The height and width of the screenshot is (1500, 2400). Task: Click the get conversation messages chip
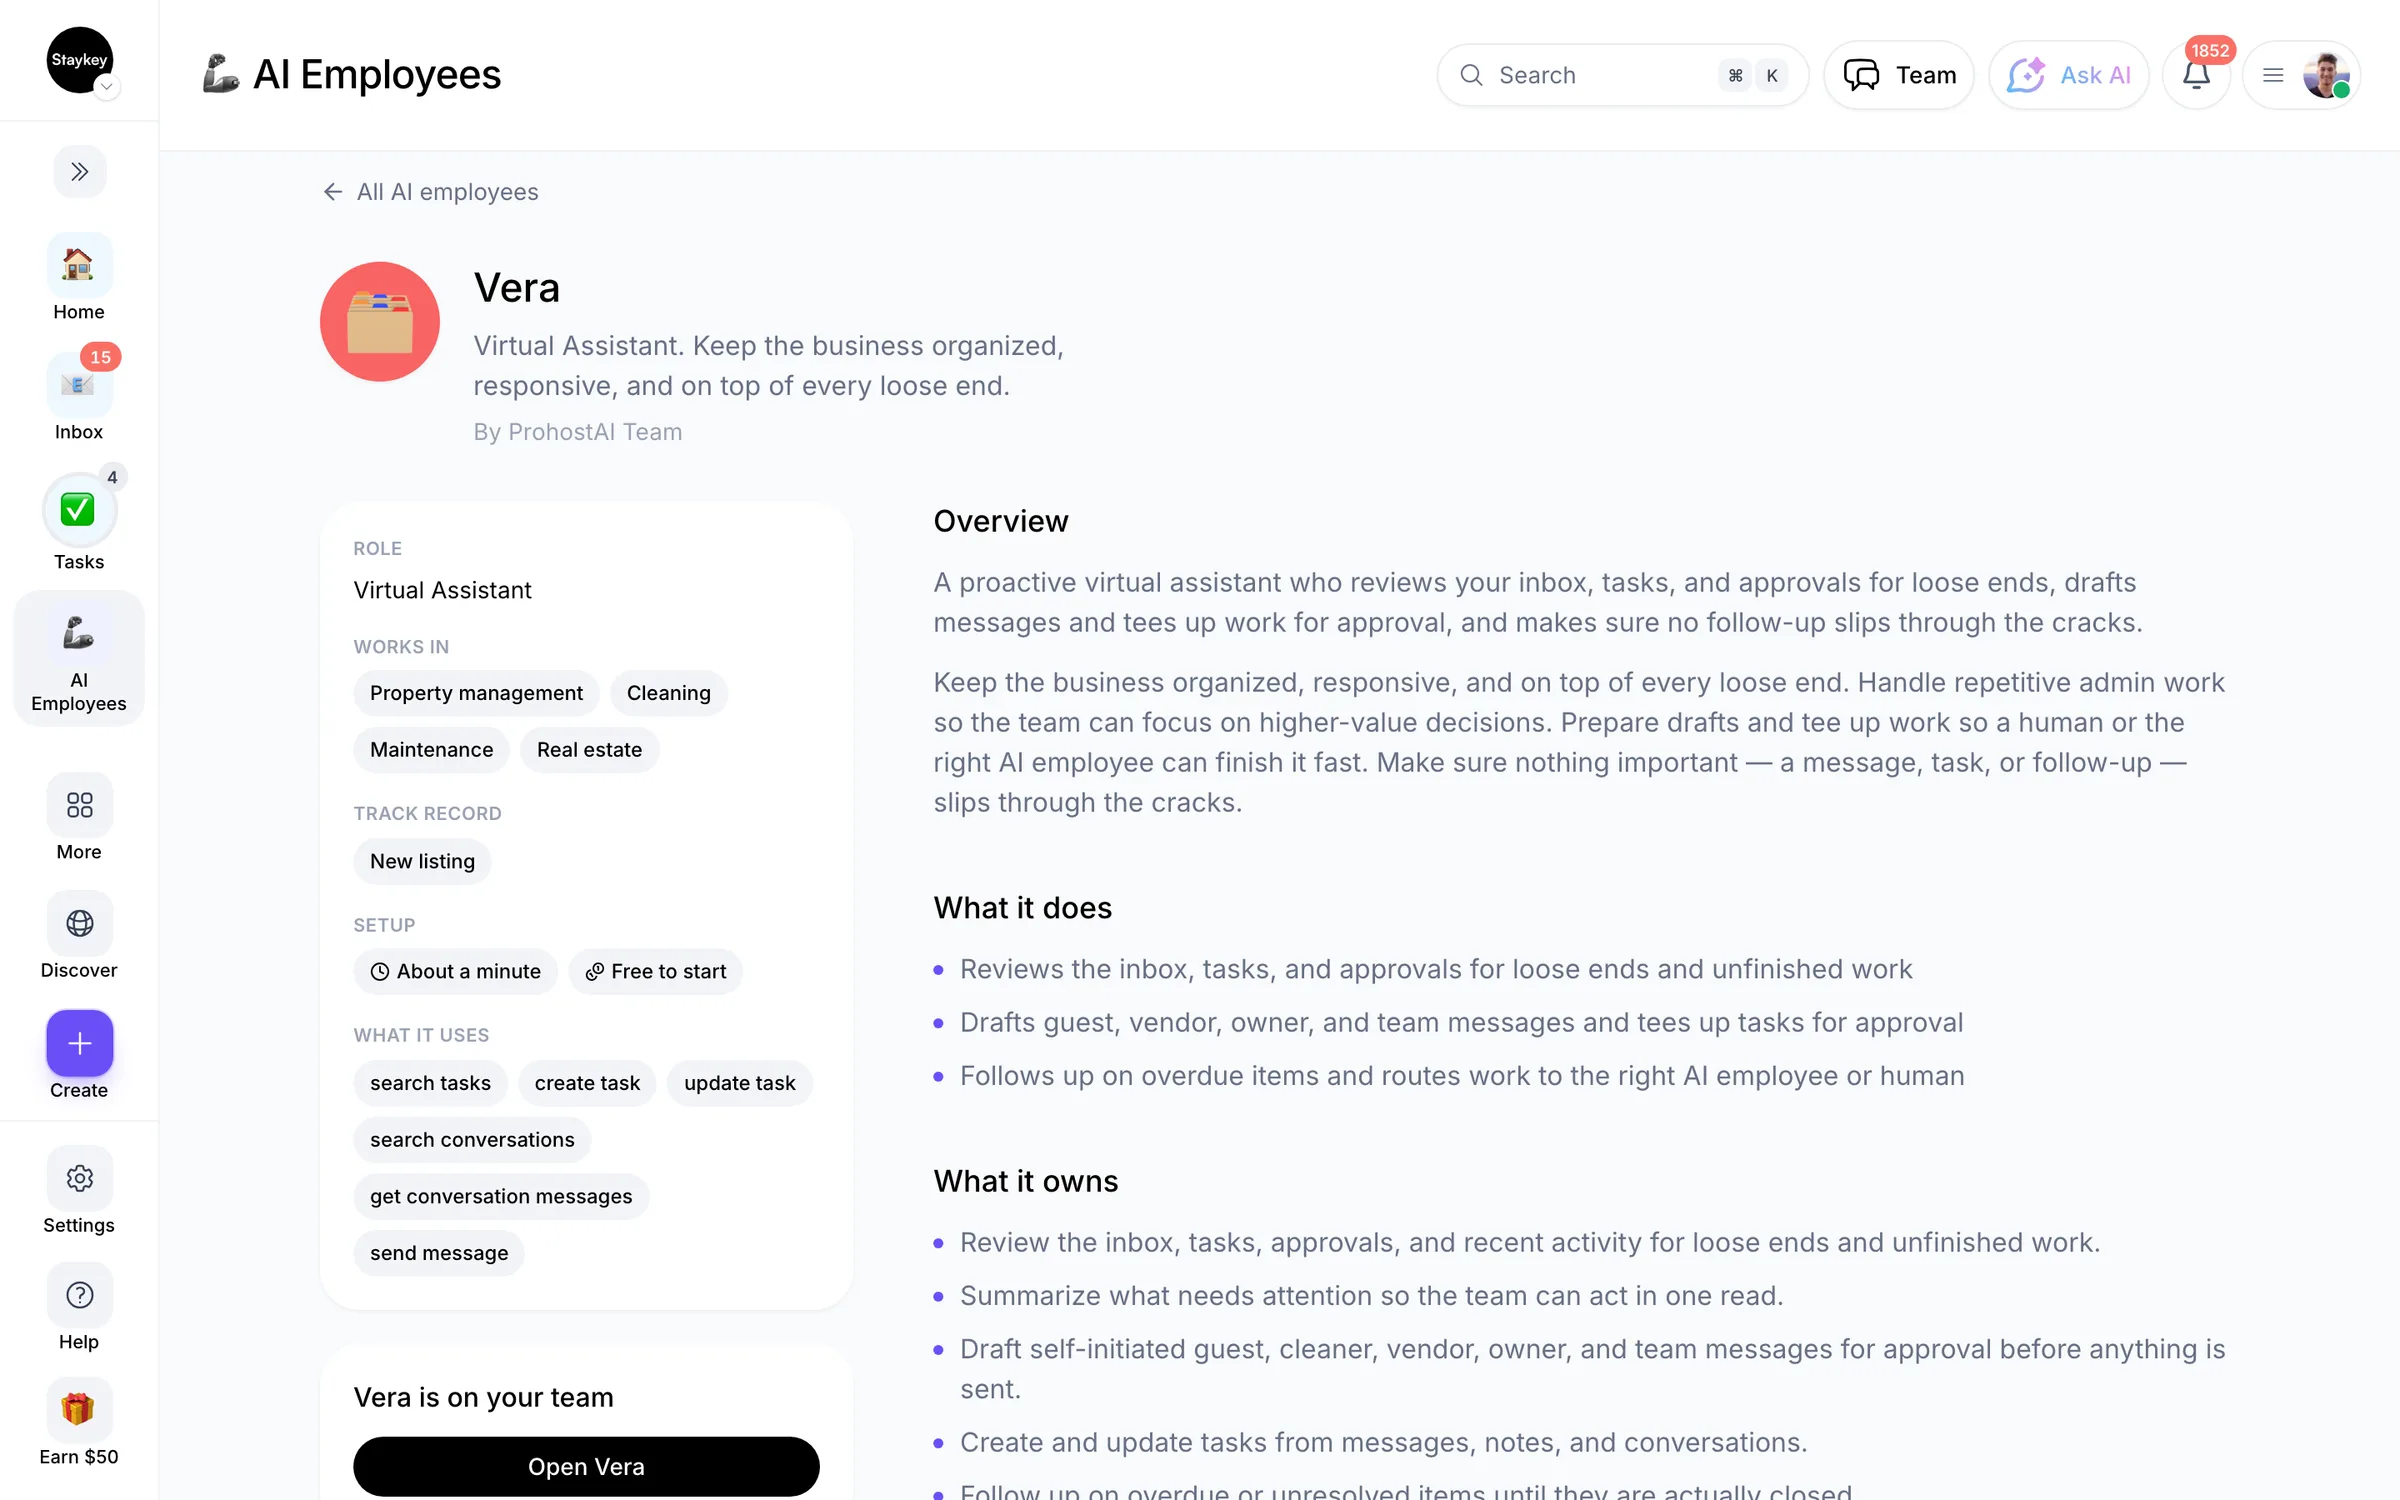pos(501,1197)
